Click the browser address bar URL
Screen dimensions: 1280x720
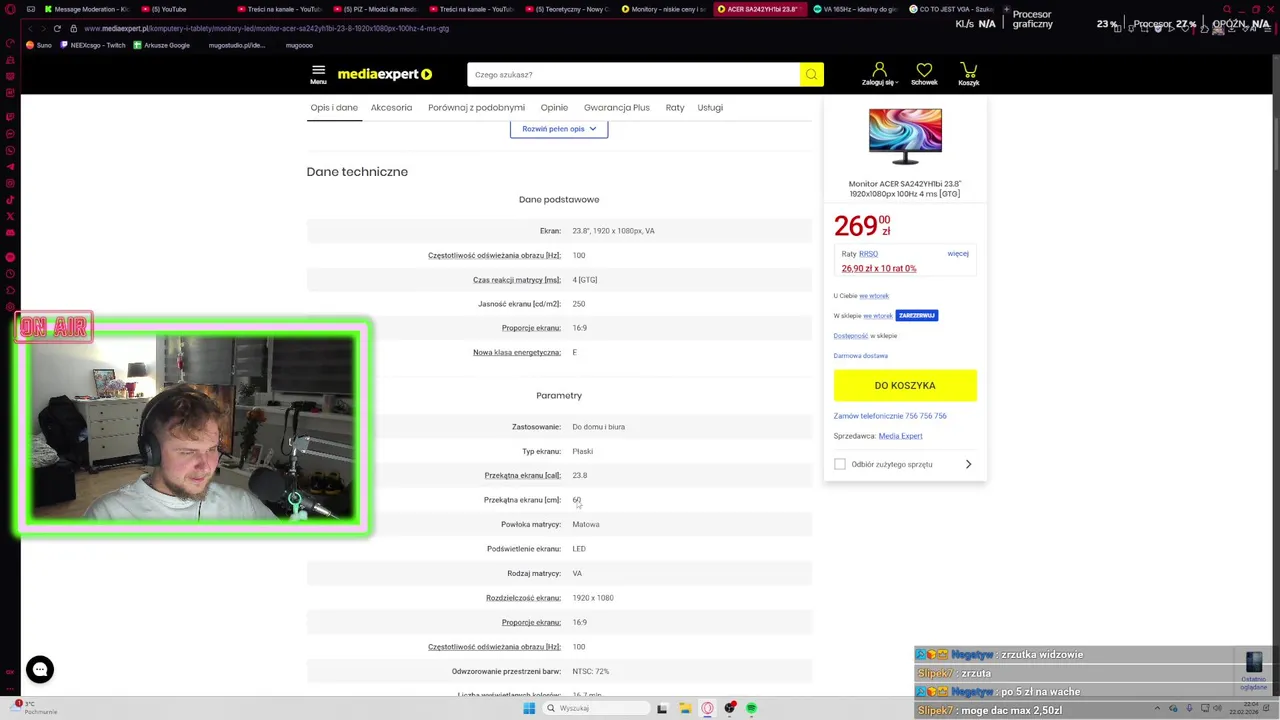pyautogui.click(x=267, y=28)
